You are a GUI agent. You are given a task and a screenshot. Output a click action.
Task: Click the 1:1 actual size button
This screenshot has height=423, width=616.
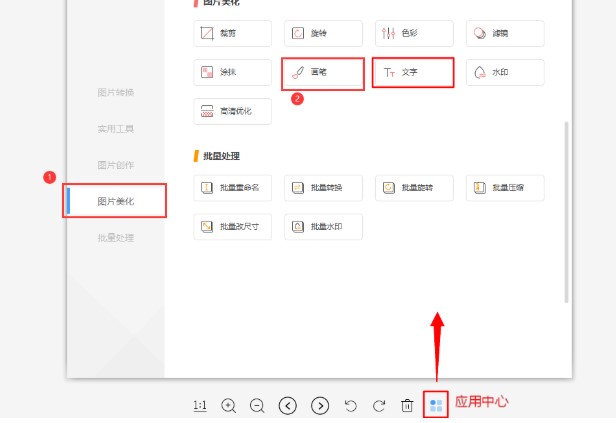(200, 405)
